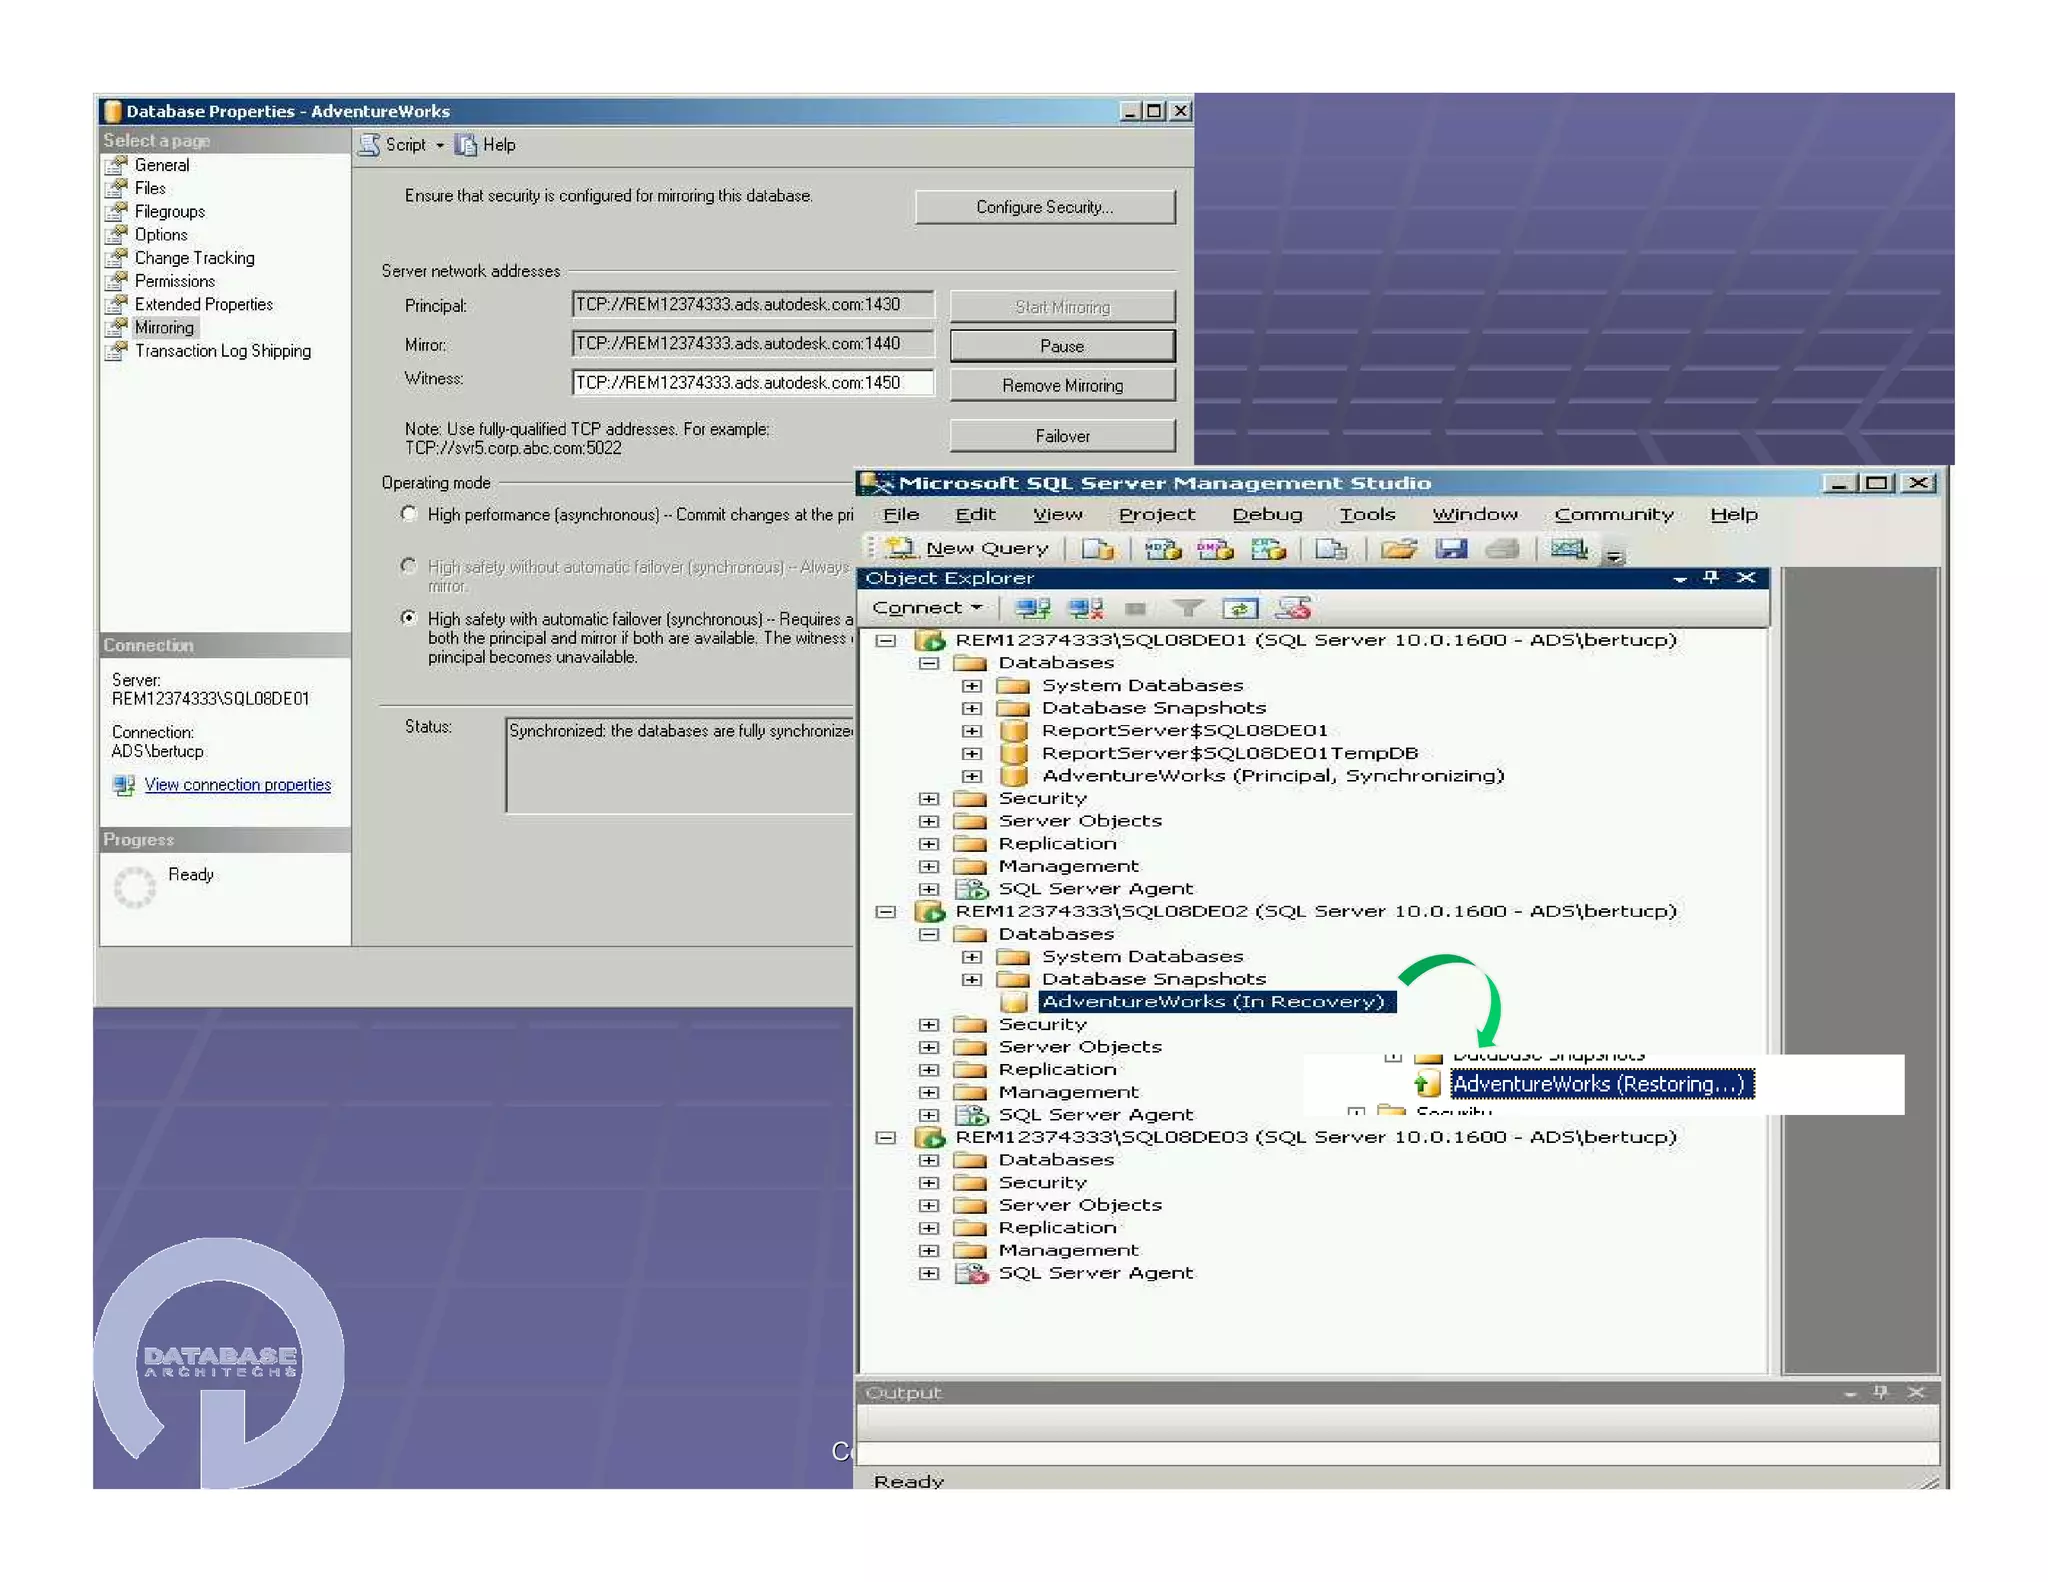The height and width of the screenshot is (1582, 2048).
Task: Click the Start Mirroring button
Action: (1062, 307)
